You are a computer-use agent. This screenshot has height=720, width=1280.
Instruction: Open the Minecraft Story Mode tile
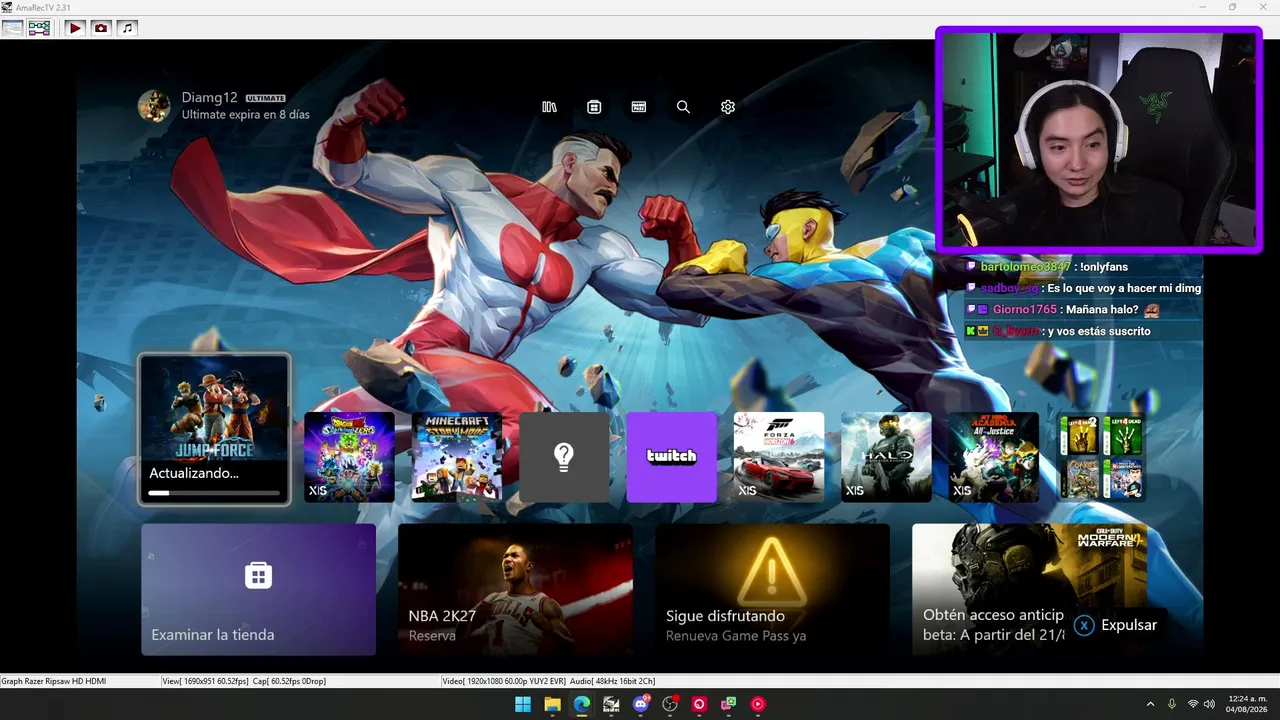[457, 457]
